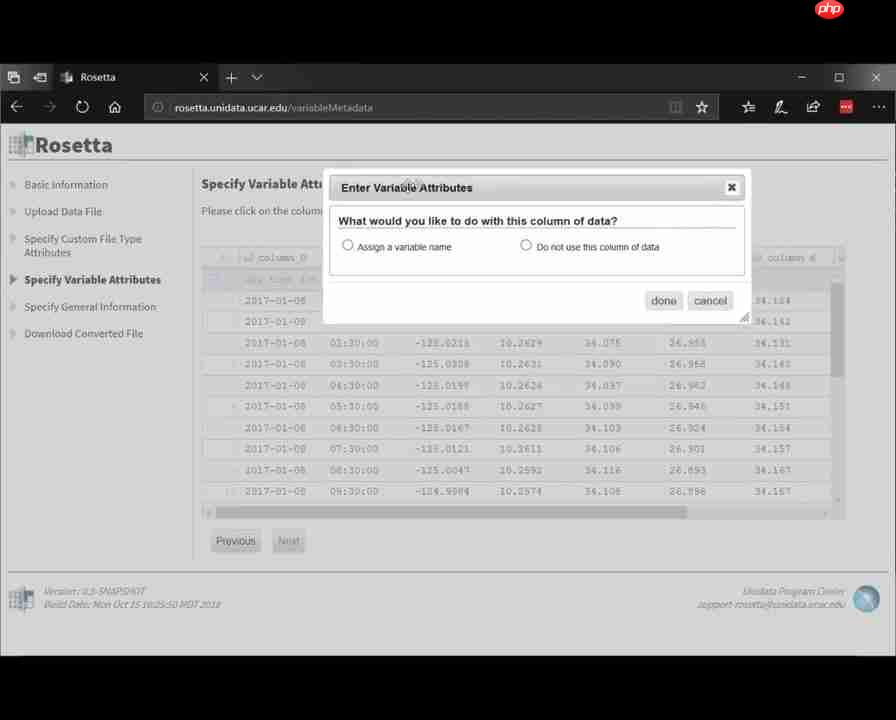Click the column_0 table header
The height and width of the screenshot is (720, 896).
[x=276, y=258]
